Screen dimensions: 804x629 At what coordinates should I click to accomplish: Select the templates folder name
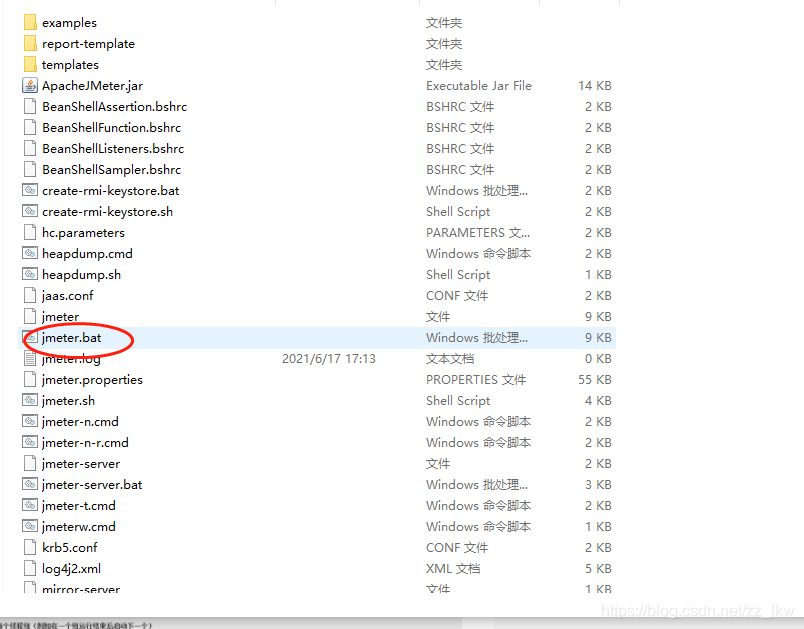[x=70, y=65]
